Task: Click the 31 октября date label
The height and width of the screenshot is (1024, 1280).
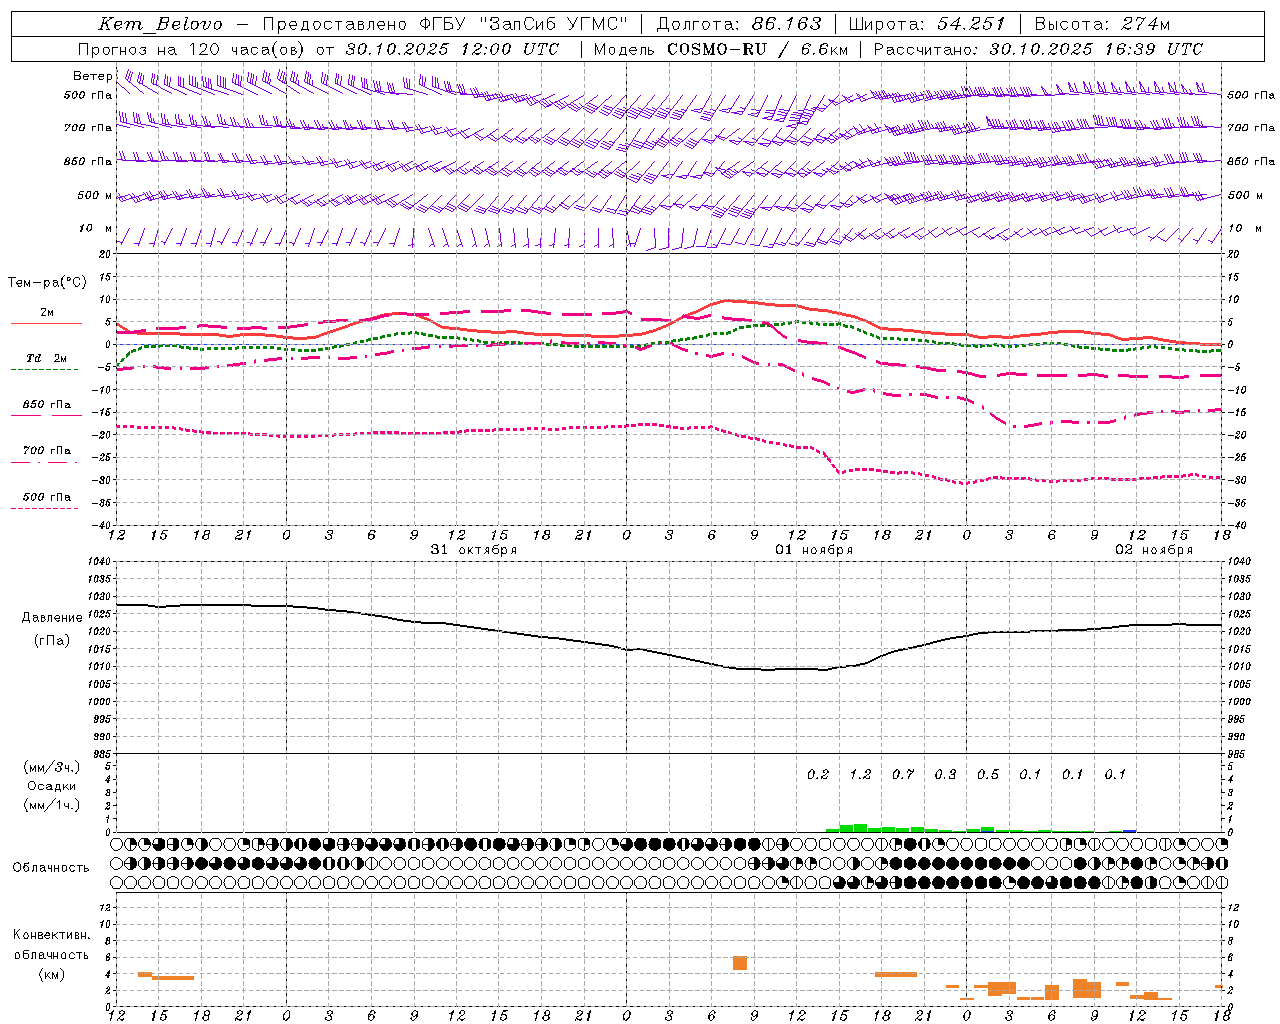Action: [x=474, y=550]
